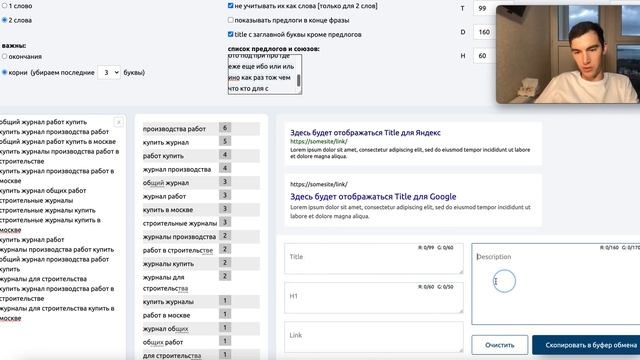
Task: Click the webcam video overlay
Action: [568, 54]
